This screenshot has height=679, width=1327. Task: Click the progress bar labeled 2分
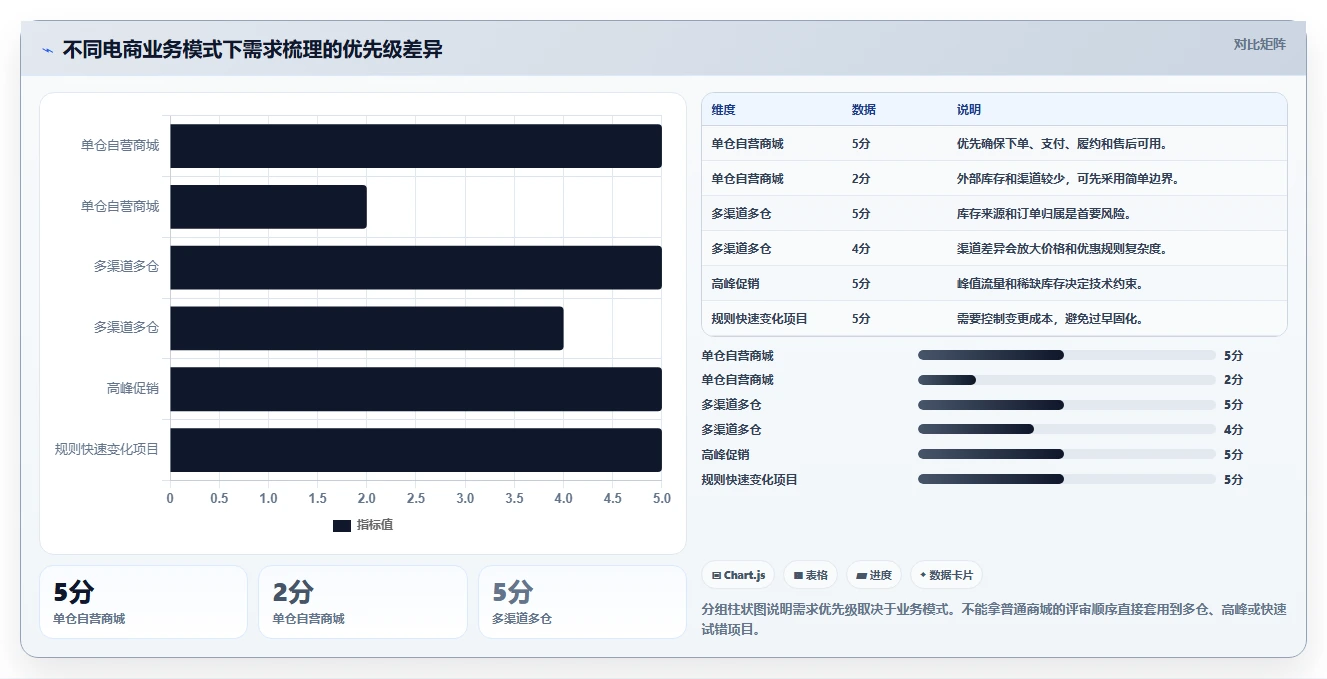pyautogui.click(x=1067, y=380)
